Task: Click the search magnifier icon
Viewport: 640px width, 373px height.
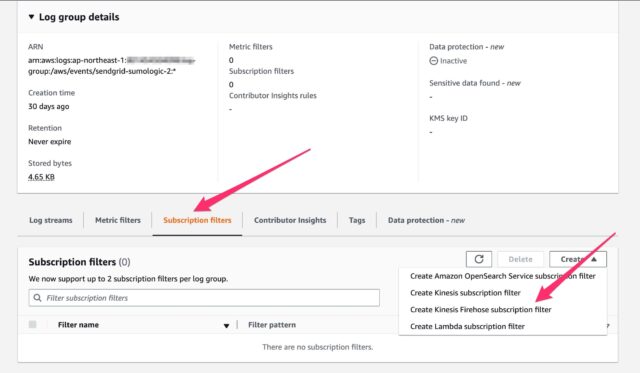Action: pos(37,298)
